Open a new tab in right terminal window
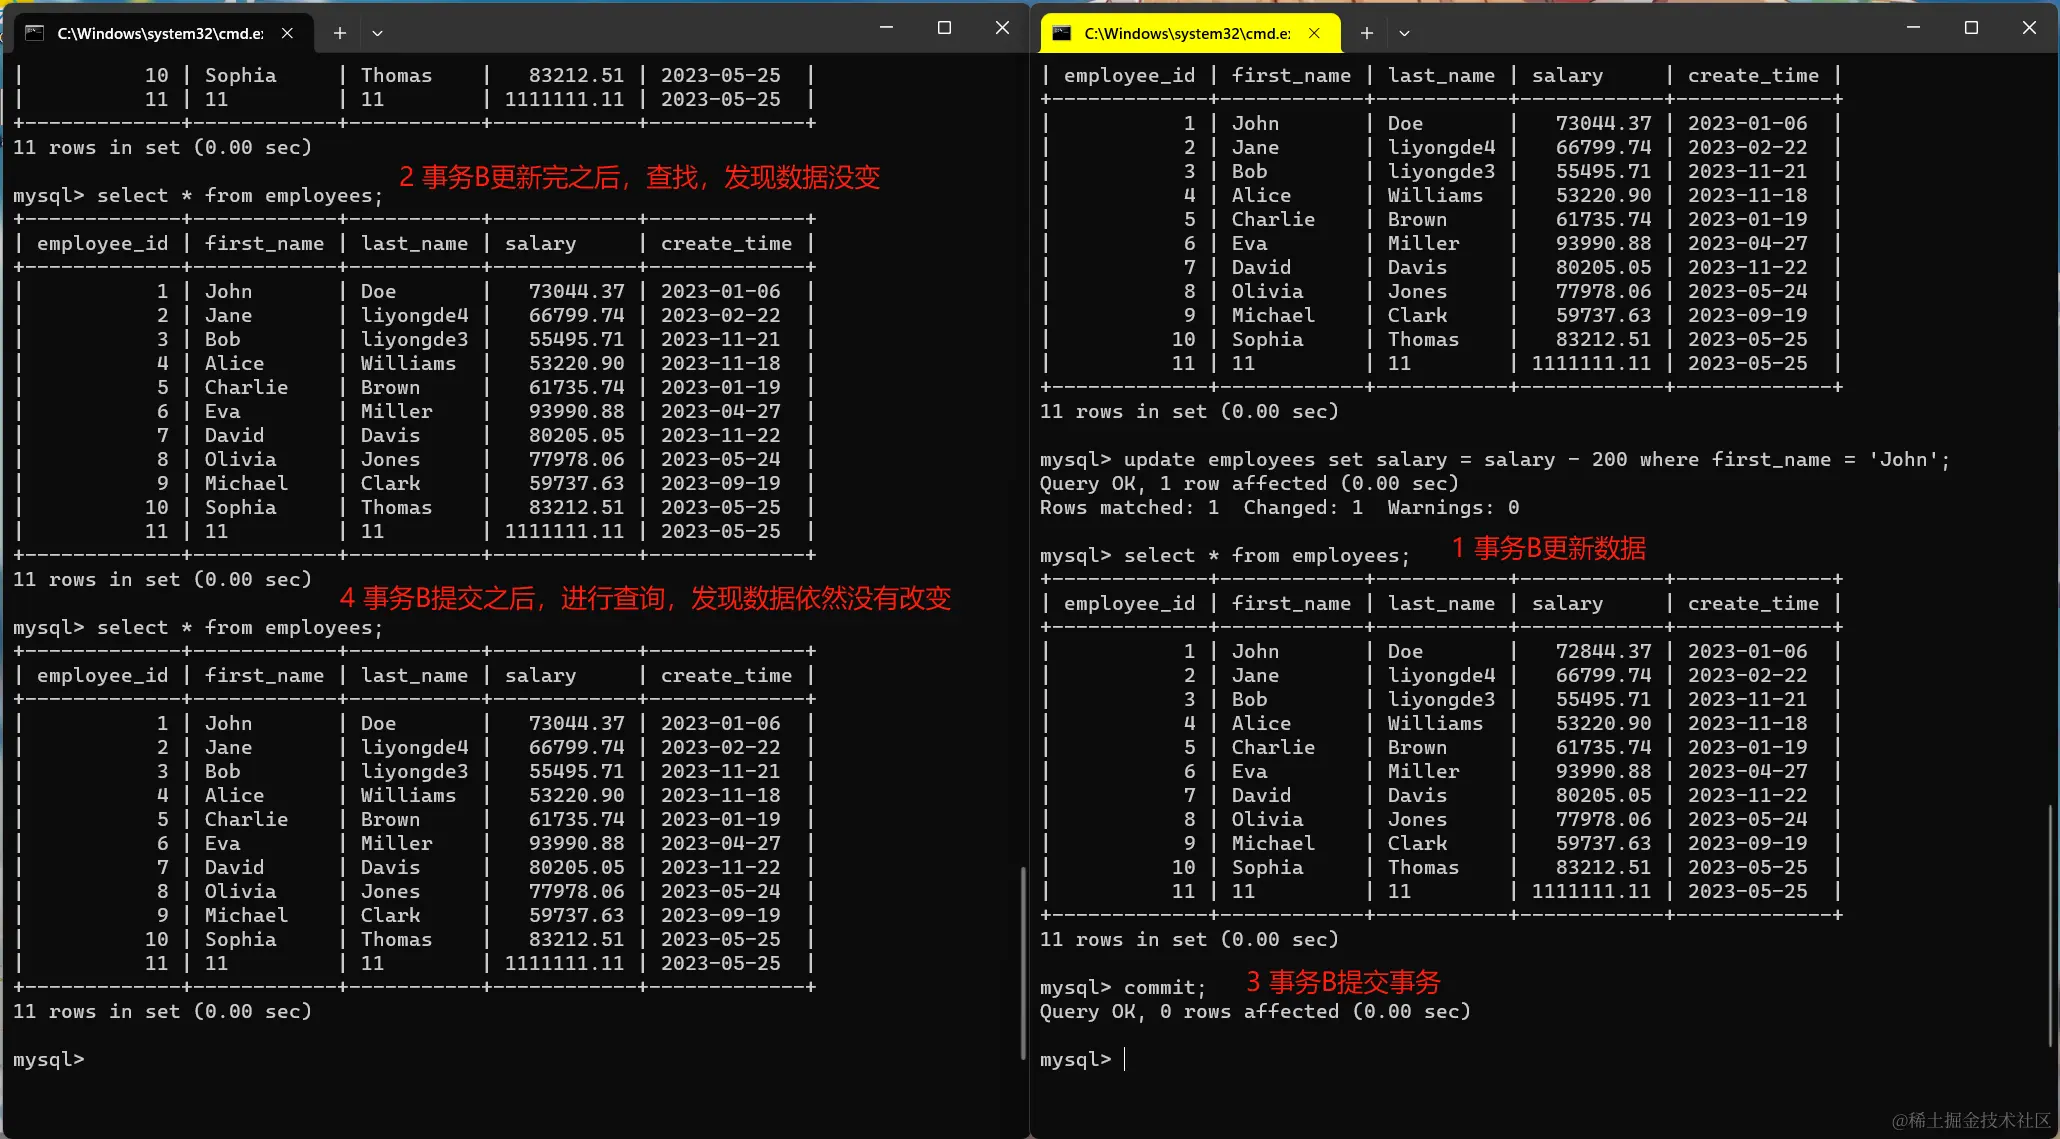The width and height of the screenshot is (2060, 1139). (x=1367, y=33)
